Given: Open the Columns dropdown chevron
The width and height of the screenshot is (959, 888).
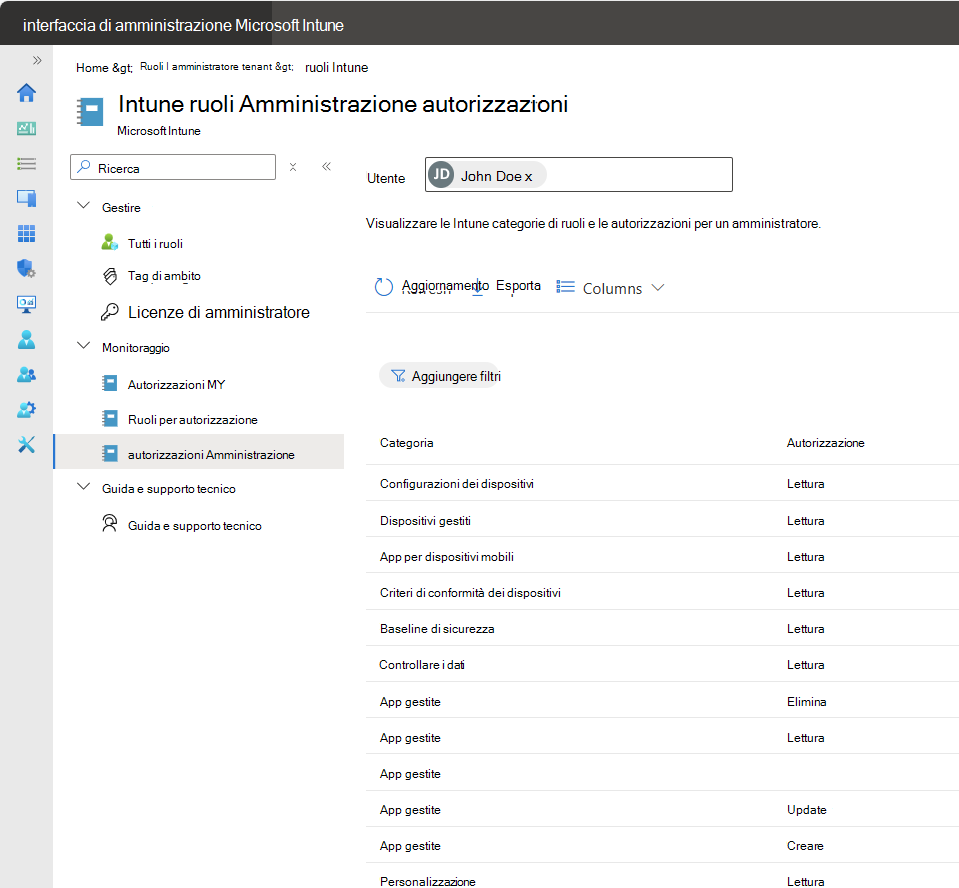Looking at the screenshot, I should (657, 287).
